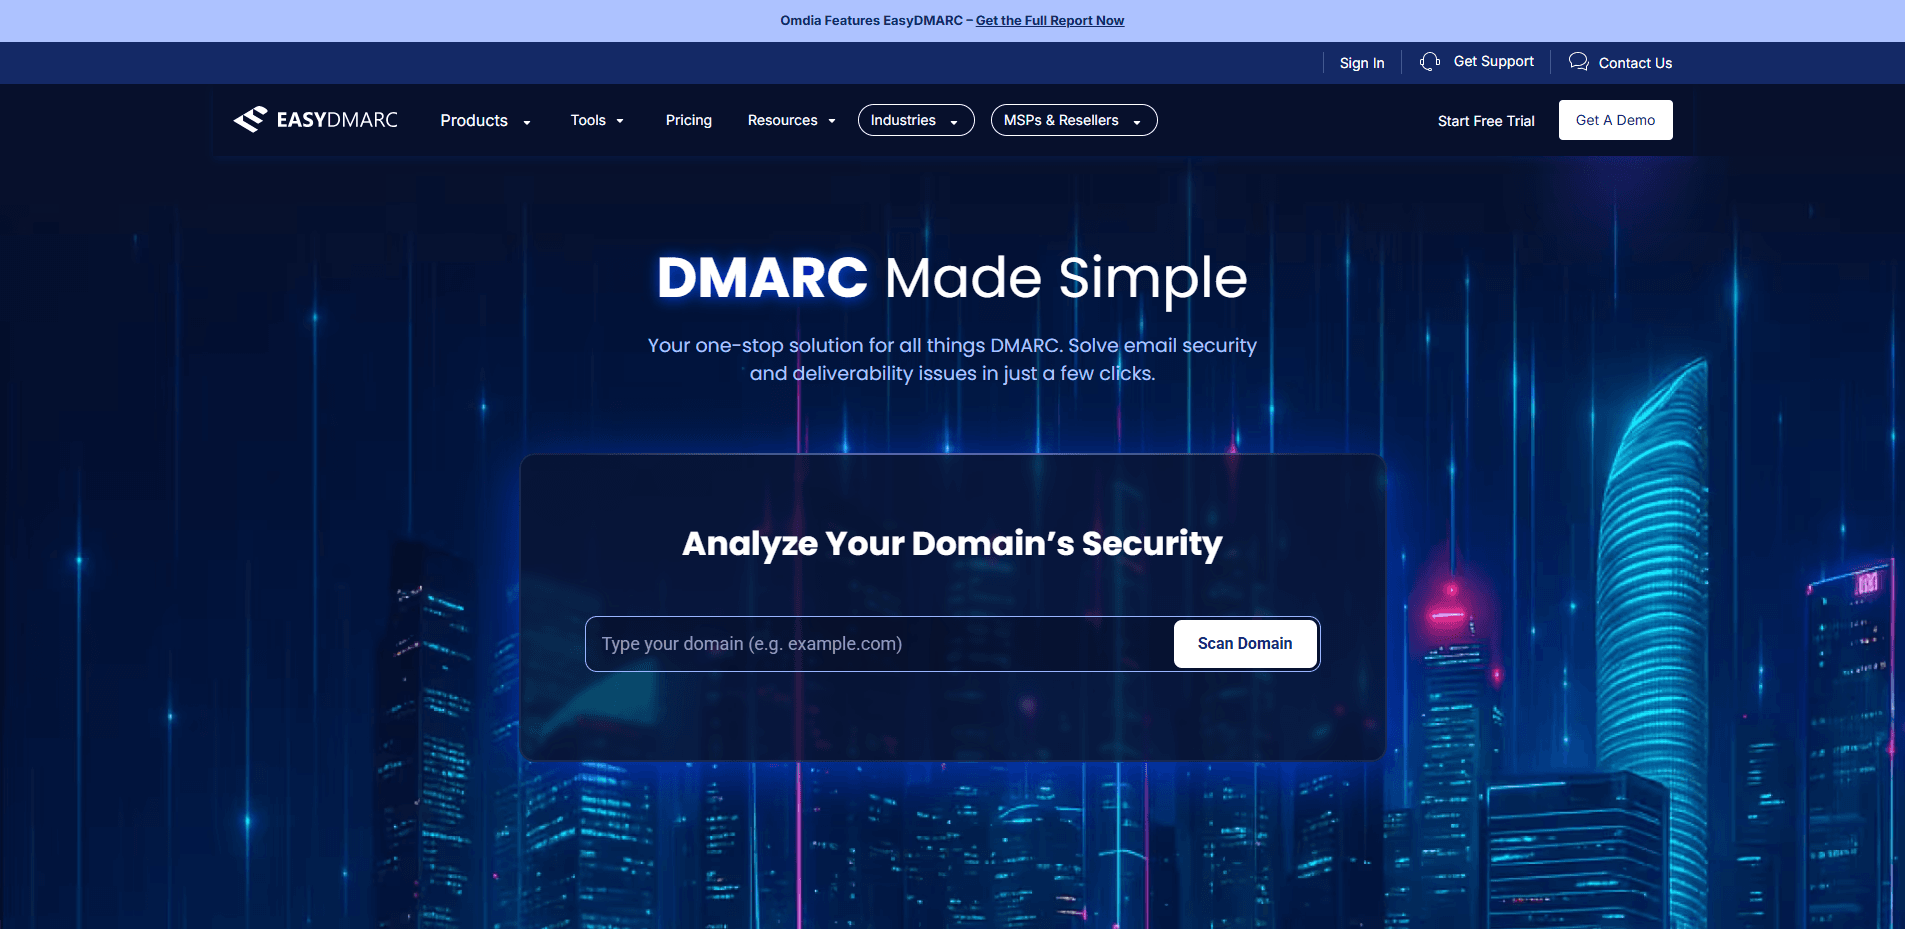Click the headset icon next to Get Support
This screenshot has height=929, width=1905.
pos(1429,61)
